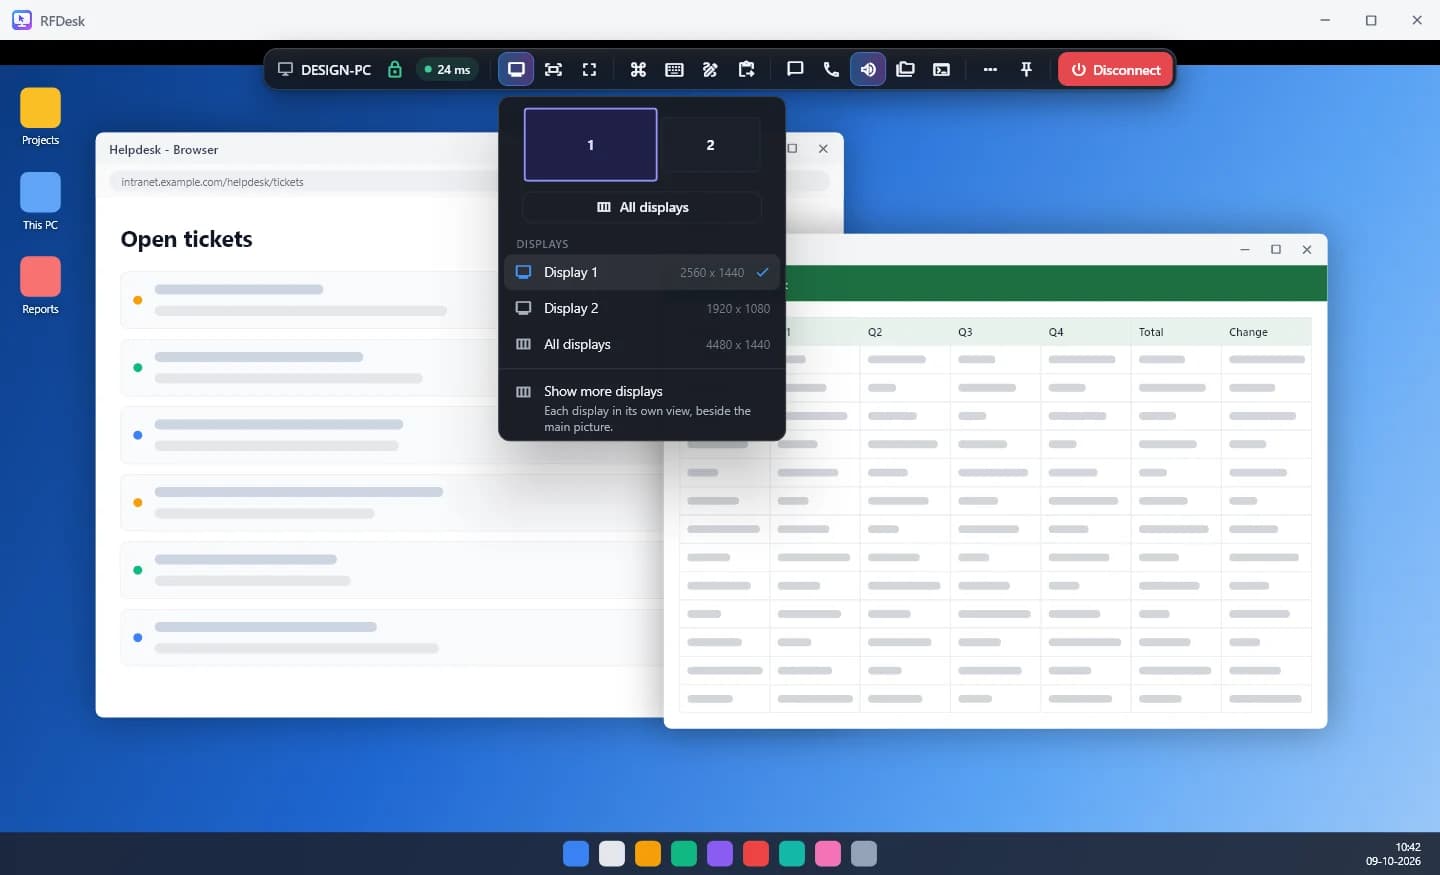Click the pink icon in remote taskbar

(x=828, y=853)
